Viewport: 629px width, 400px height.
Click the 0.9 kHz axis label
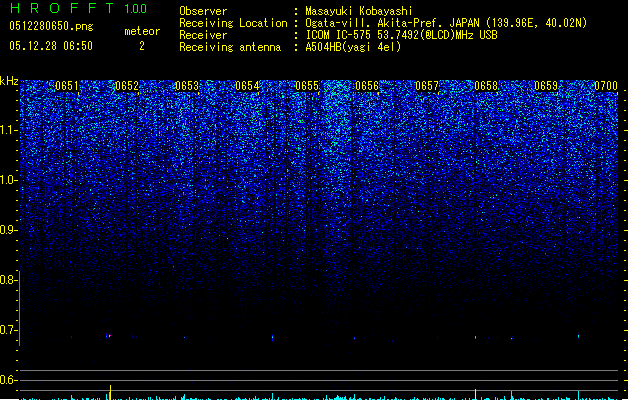[8, 230]
